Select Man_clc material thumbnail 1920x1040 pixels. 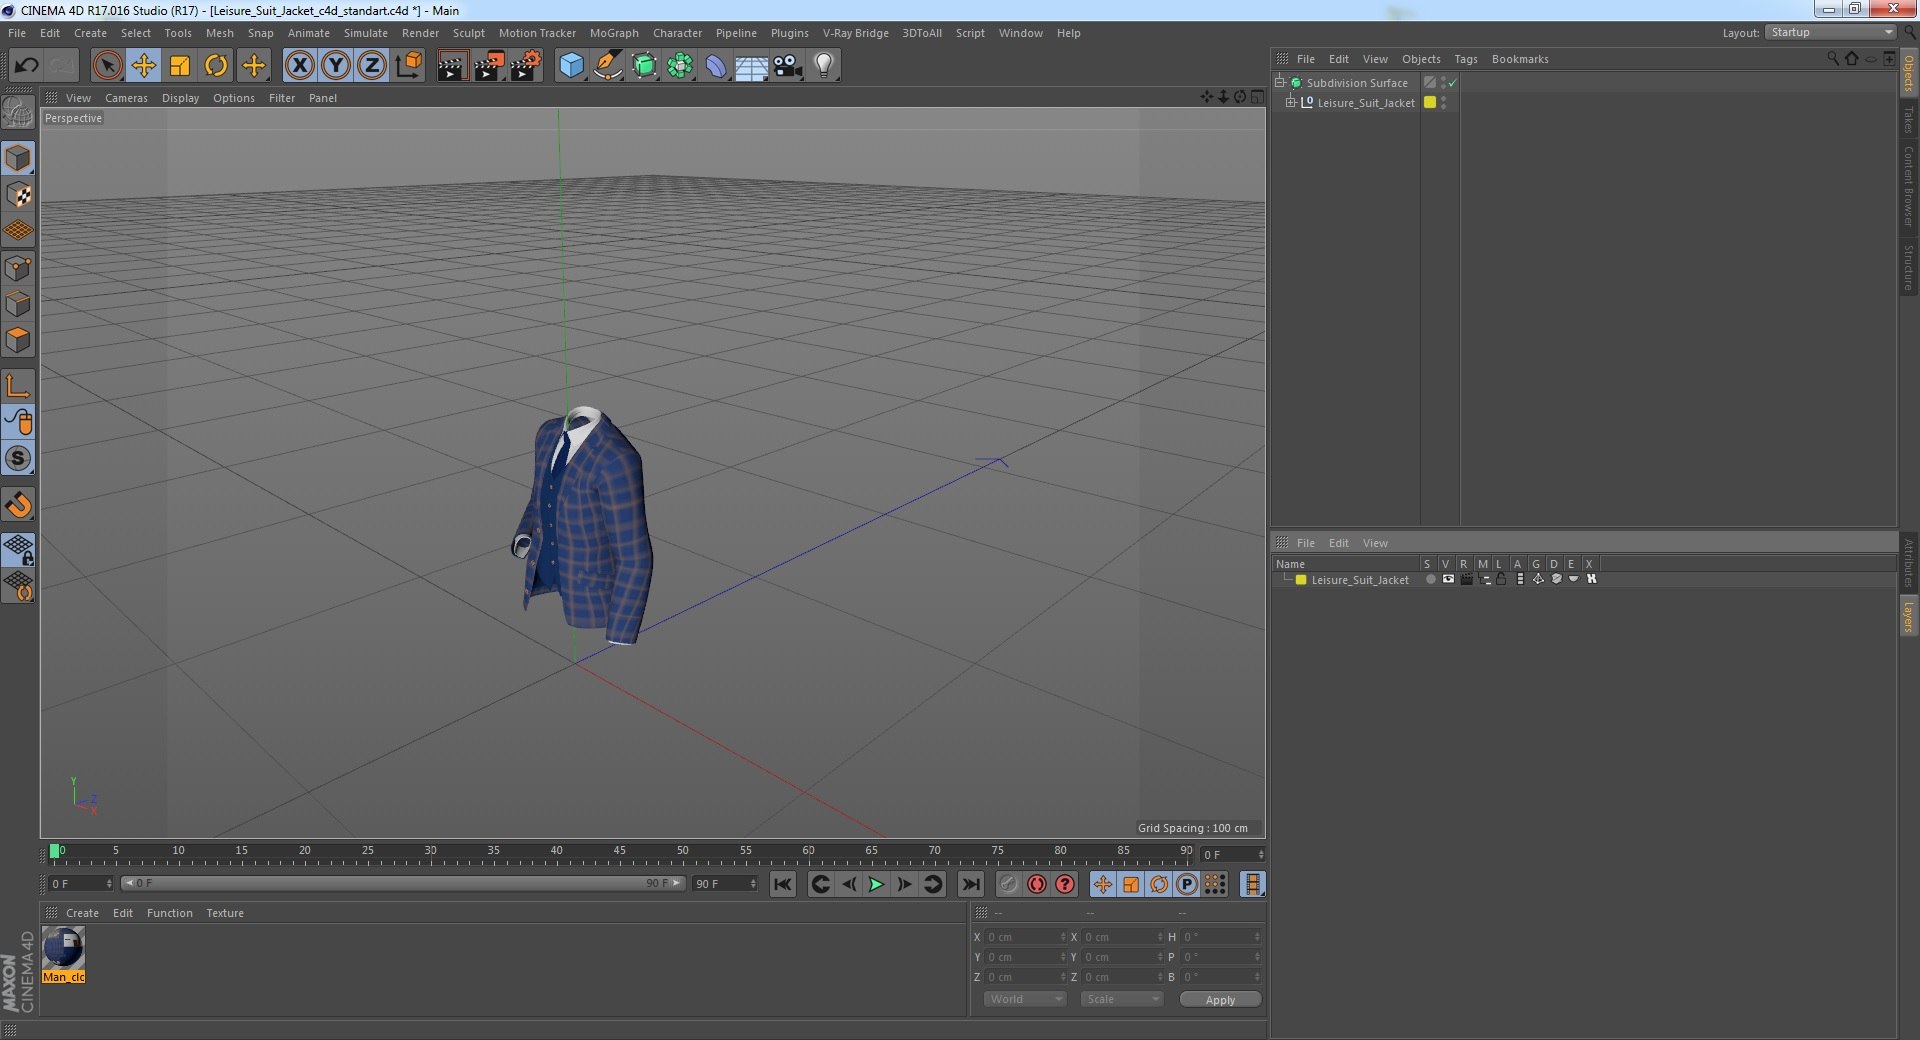pos(63,948)
